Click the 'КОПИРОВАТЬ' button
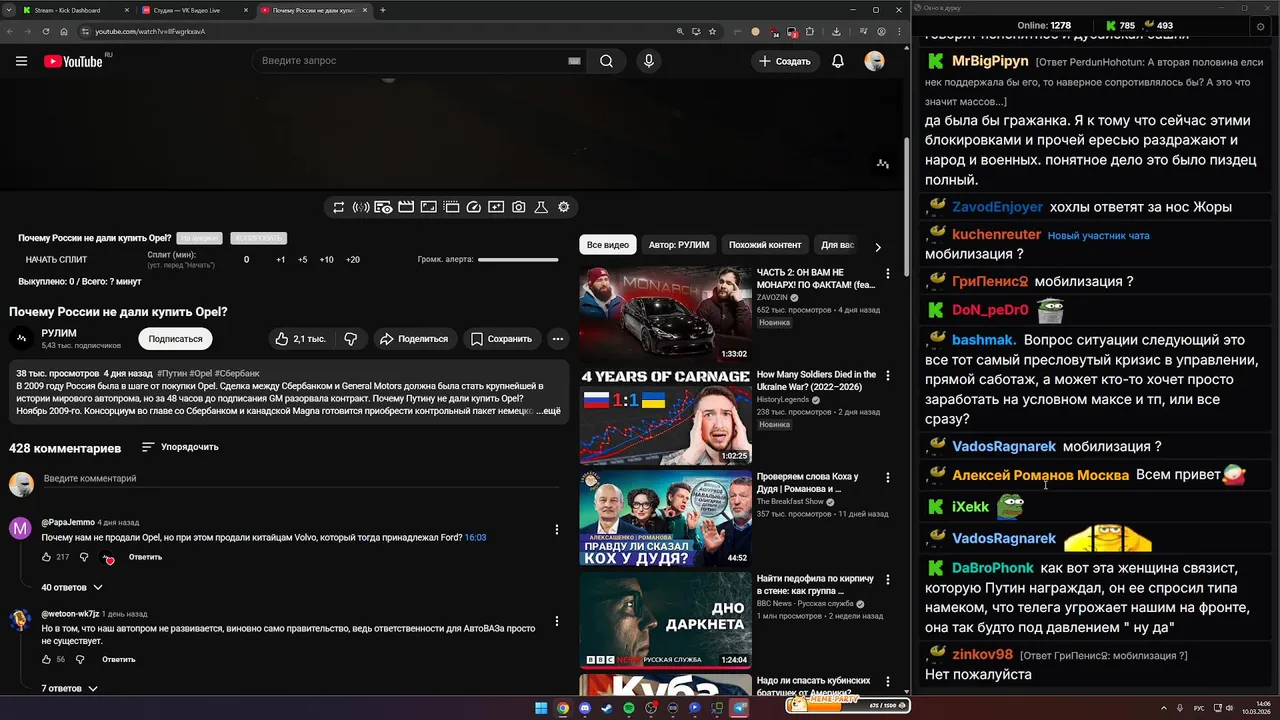The image size is (1280, 720). coord(258,238)
